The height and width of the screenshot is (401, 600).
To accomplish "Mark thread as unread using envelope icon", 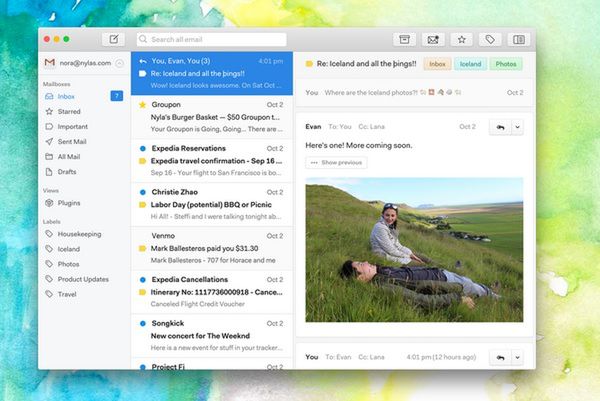I will (433, 39).
